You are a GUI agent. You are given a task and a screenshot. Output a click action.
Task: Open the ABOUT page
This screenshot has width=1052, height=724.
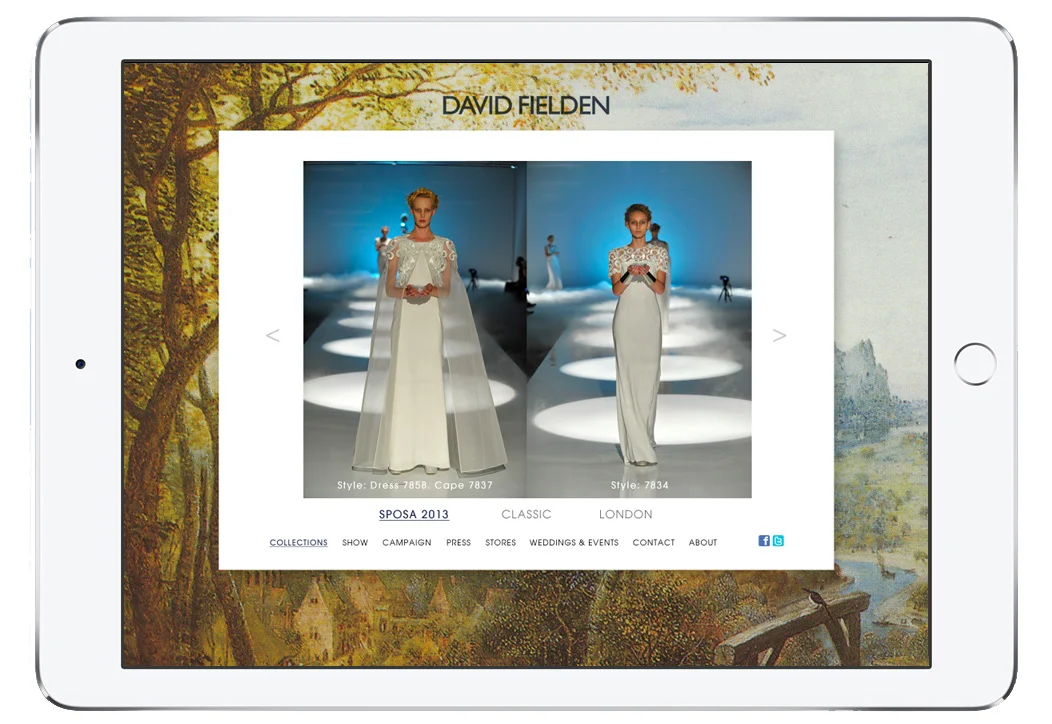point(702,542)
